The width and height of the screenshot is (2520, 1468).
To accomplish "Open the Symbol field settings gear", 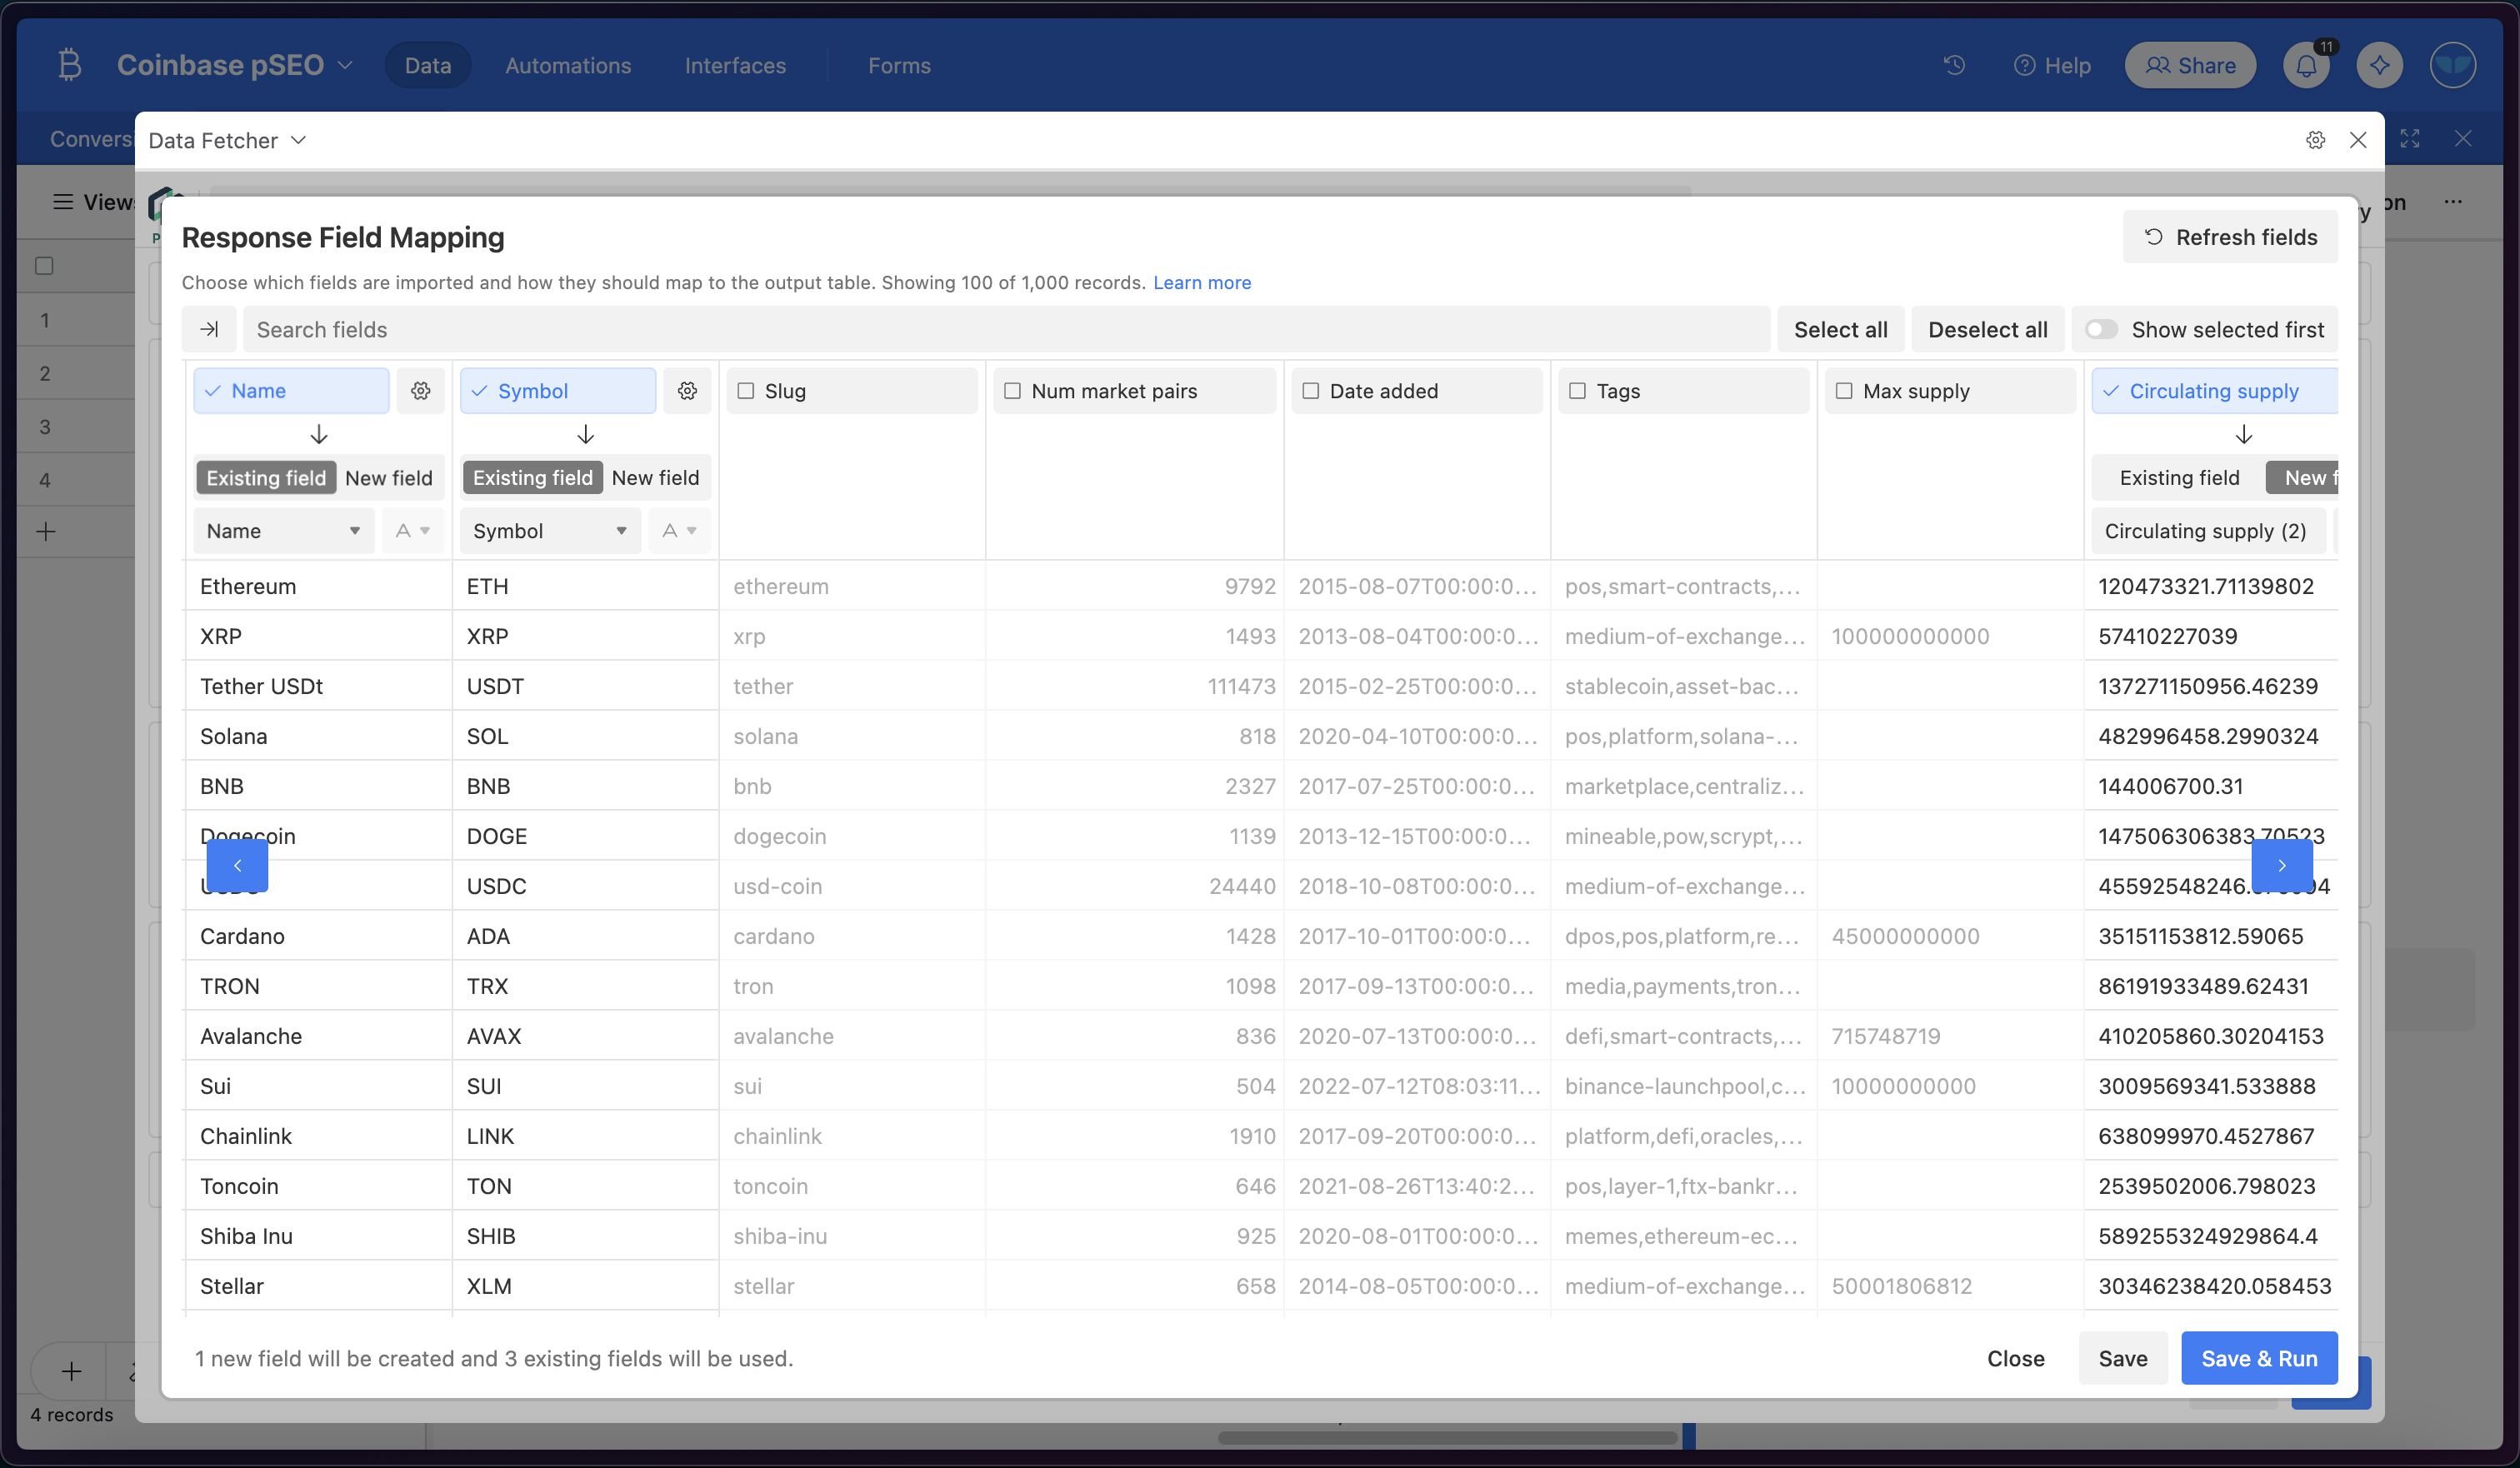I will tap(687, 391).
